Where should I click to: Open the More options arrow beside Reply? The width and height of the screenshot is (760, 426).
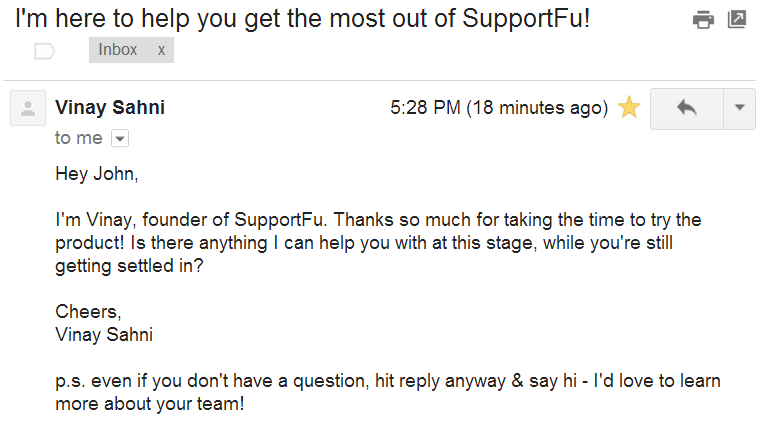tap(739, 108)
